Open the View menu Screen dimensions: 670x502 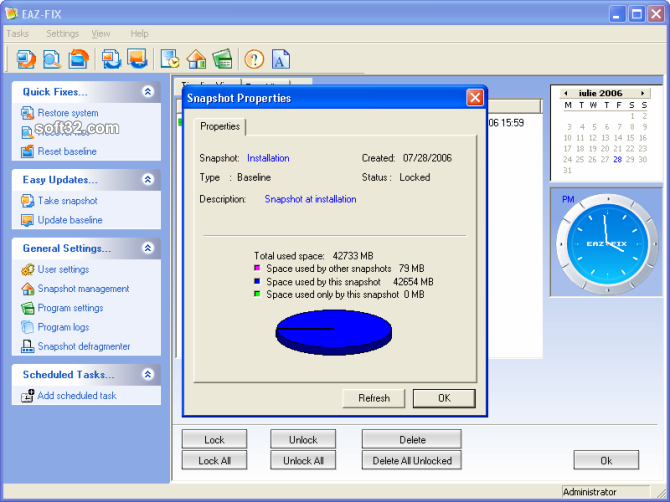click(101, 34)
